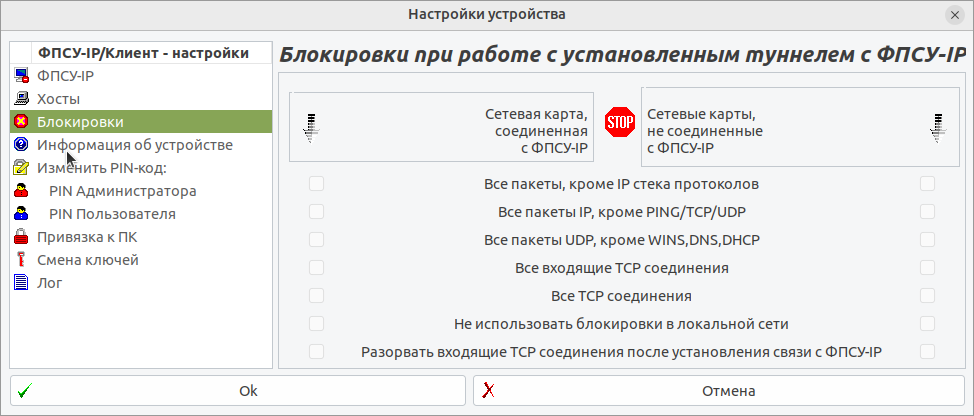974x416 pixels.
Task: Select Привязка к ПК in sidebar
Action: [x=87, y=237]
